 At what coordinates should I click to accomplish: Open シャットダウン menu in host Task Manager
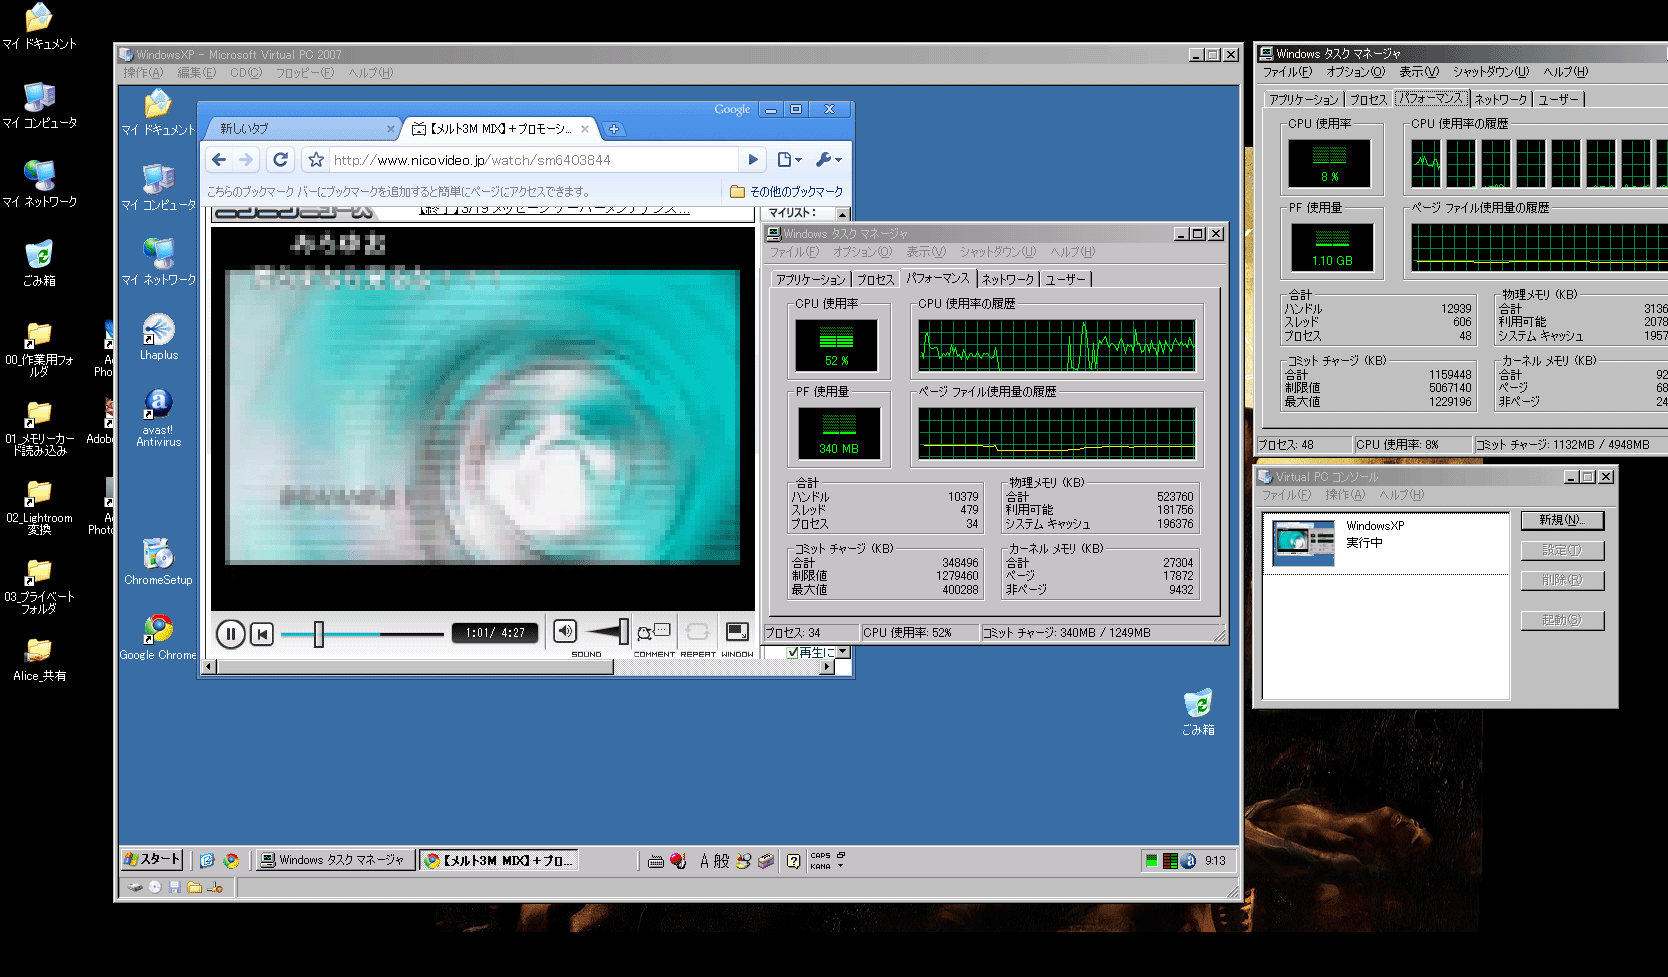click(1491, 72)
